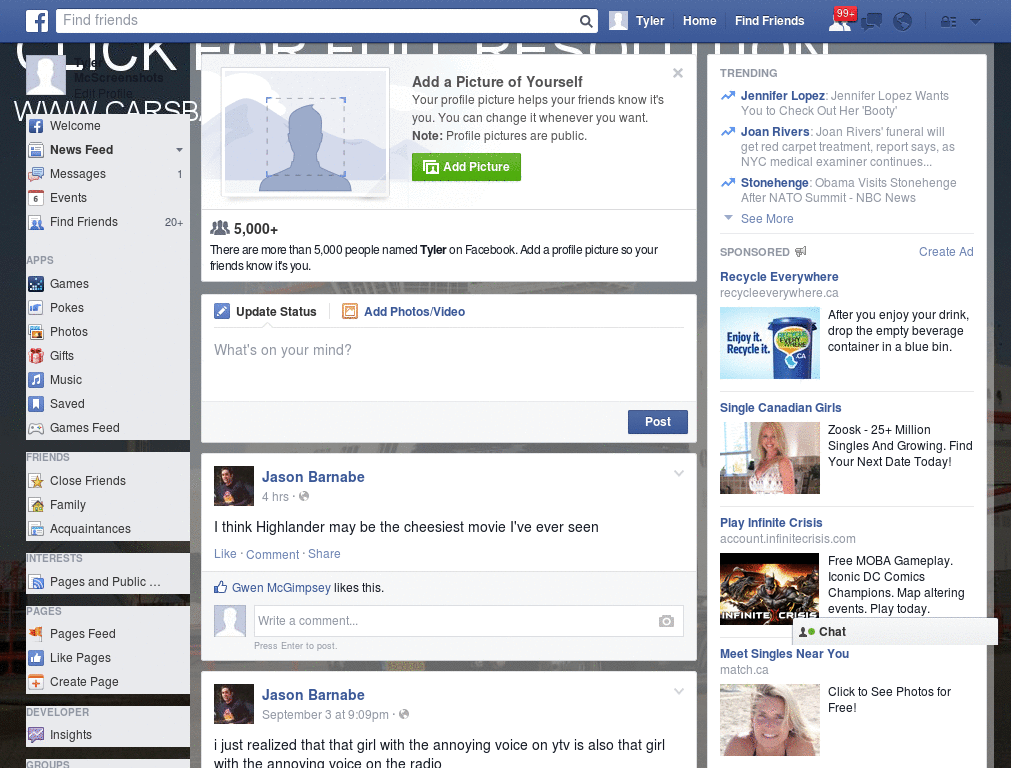Viewport: 1024px width, 768px height.
Task: Open the Recycle Everywhere ad title
Action: pos(779,277)
